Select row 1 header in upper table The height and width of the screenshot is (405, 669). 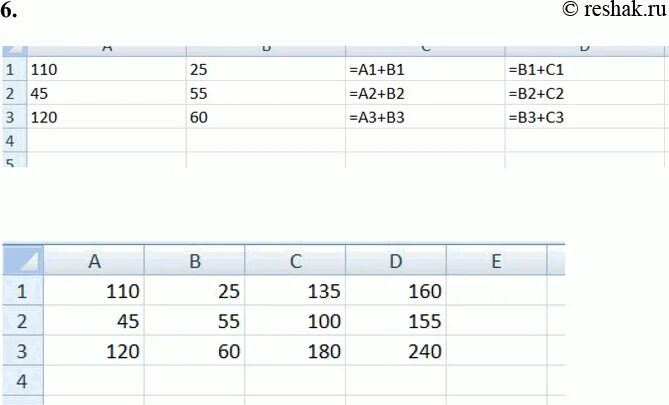click(x=15, y=69)
